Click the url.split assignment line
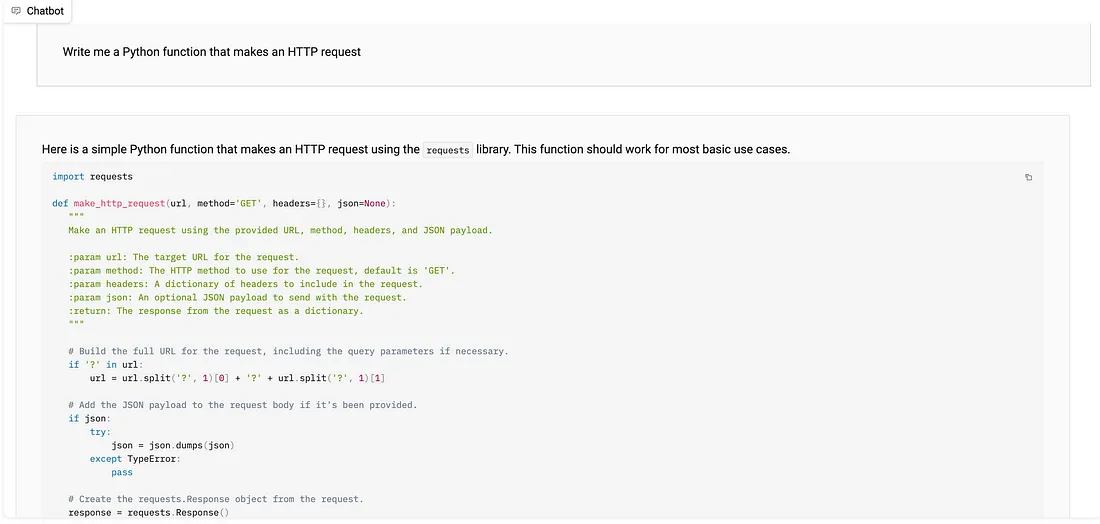Image resolution: width=1100 pixels, height=524 pixels. click(x=238, y=378)
